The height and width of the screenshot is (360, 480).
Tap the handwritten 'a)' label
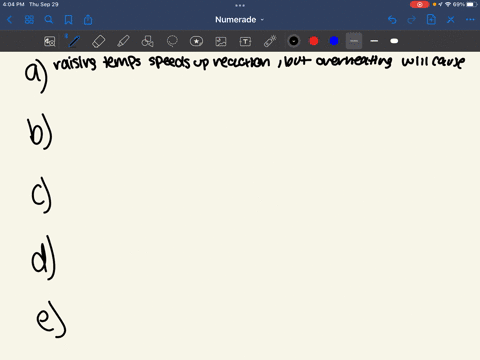pos(37,76)
